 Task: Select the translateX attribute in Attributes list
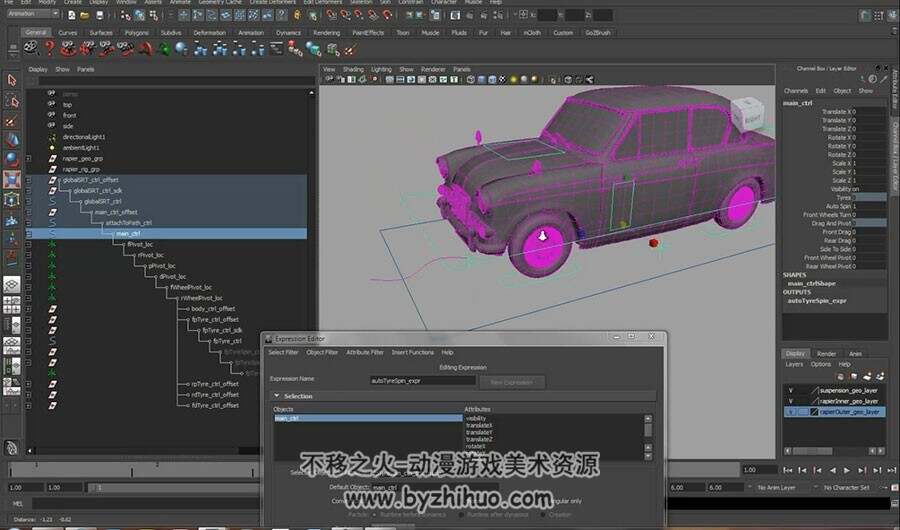tap(480, 425)
